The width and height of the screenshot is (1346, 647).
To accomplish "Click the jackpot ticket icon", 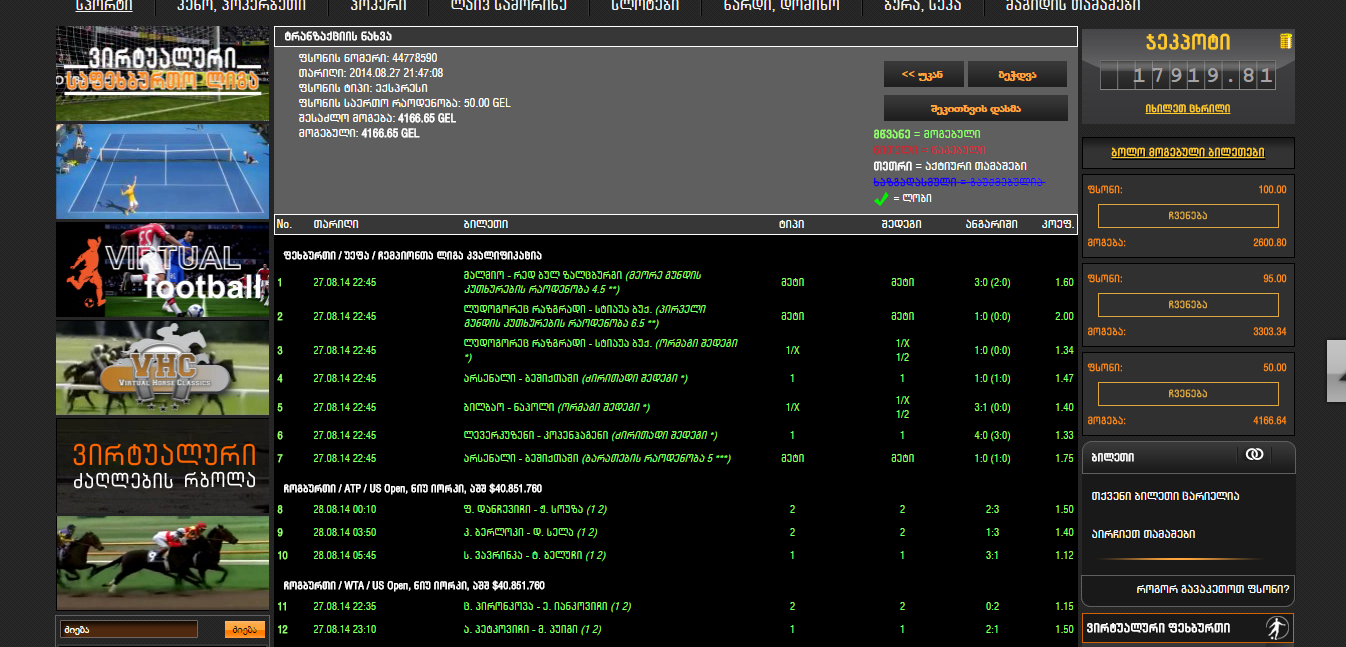I will [x=1285, y=42].
